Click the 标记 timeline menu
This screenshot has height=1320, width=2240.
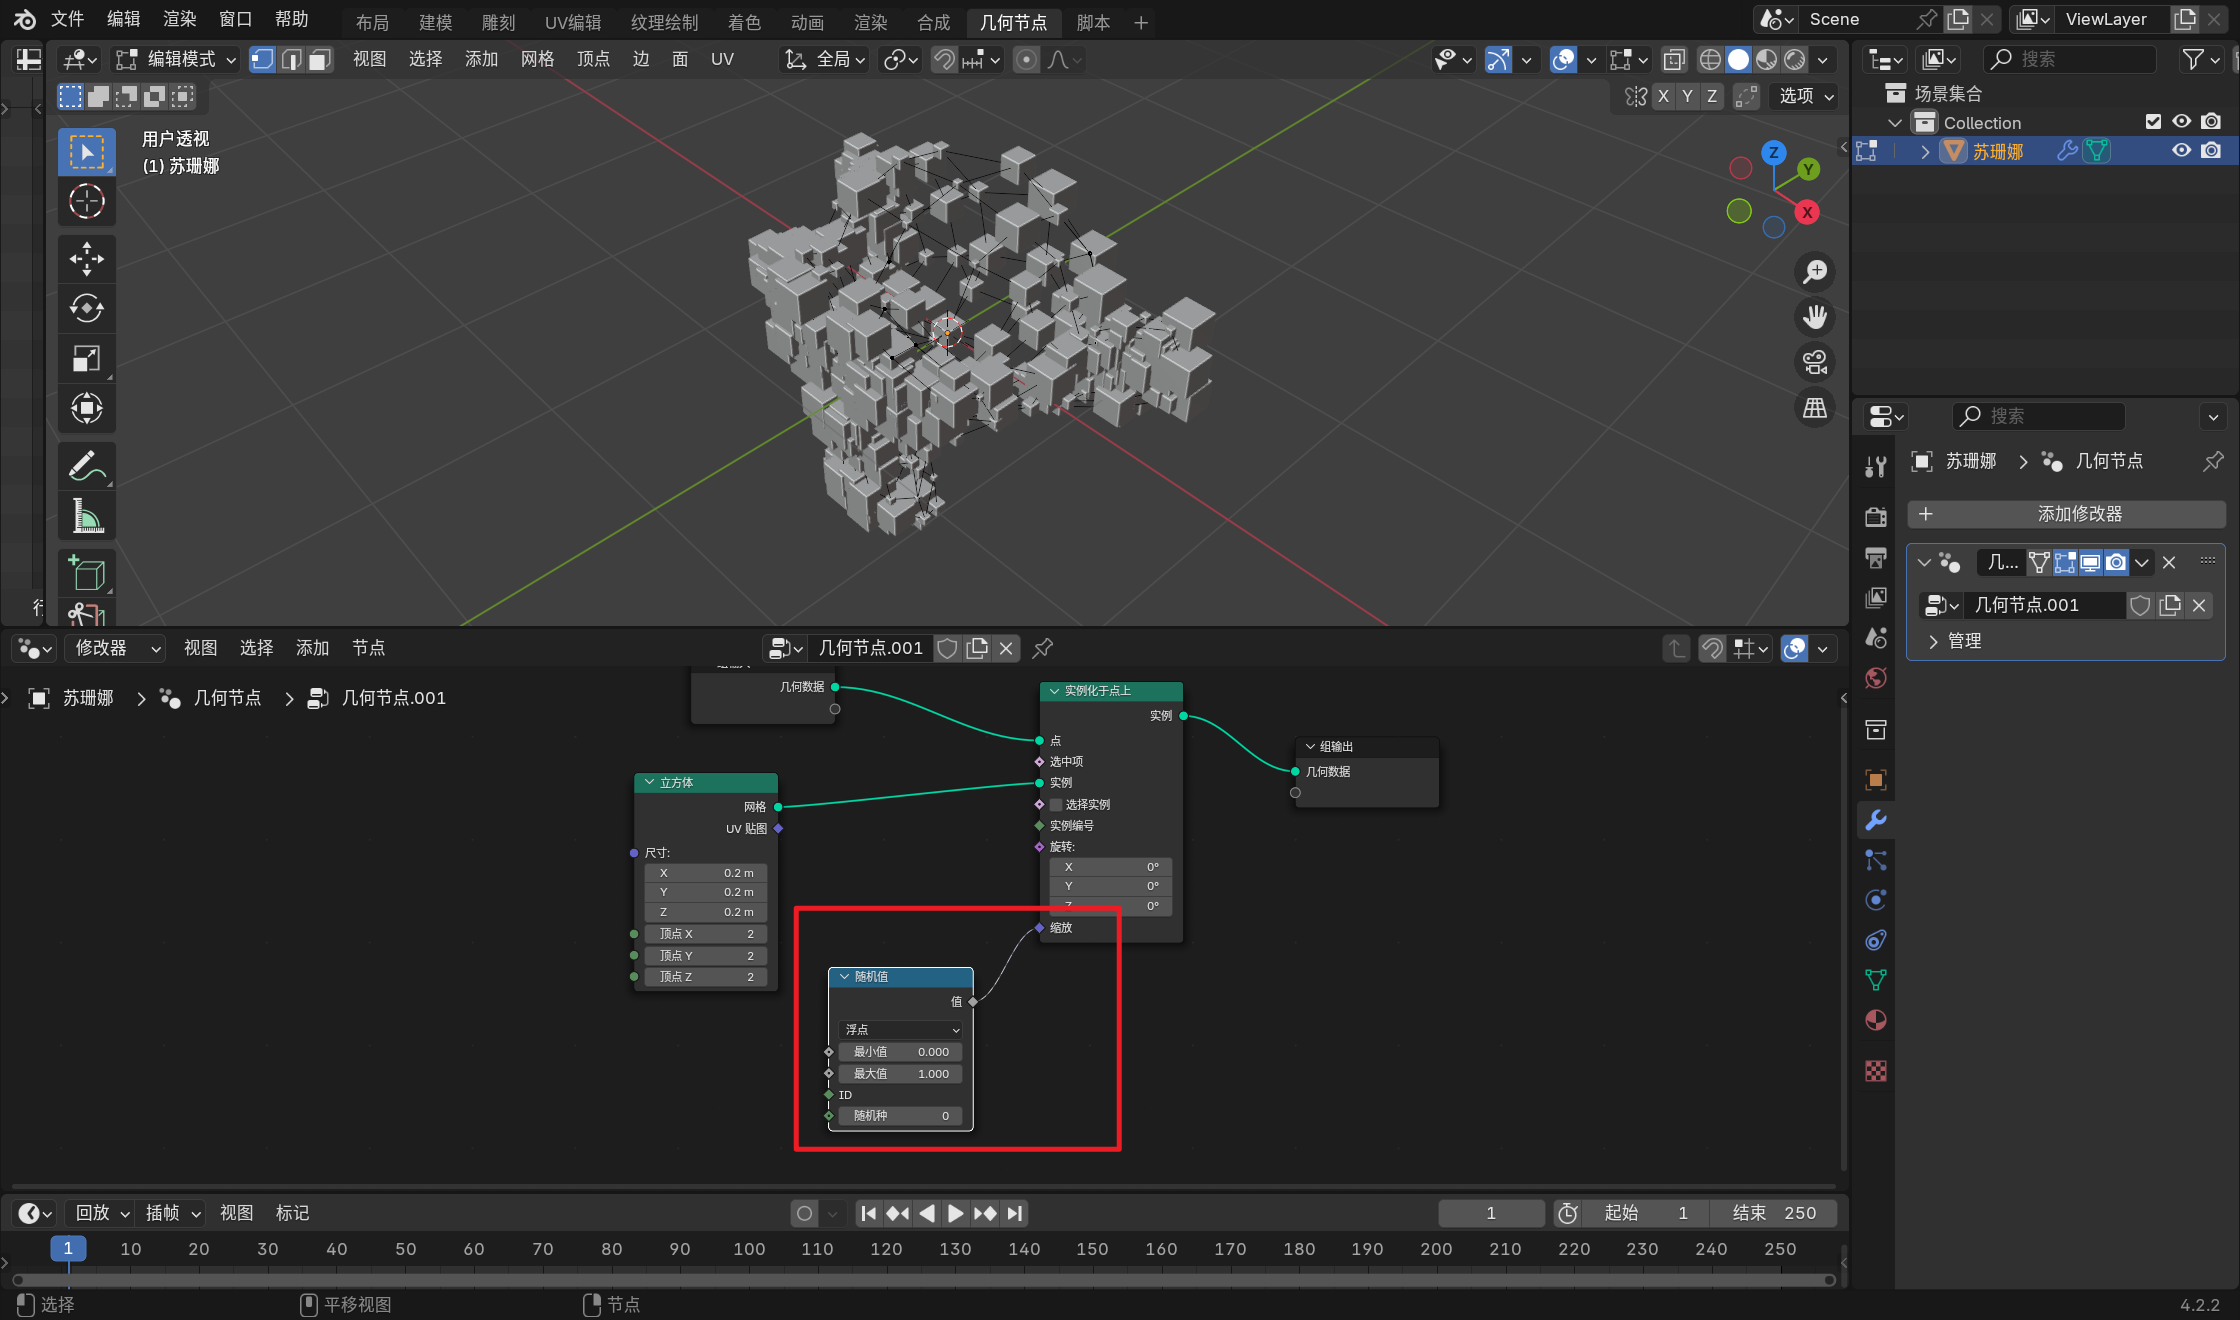coord(292,1213)
